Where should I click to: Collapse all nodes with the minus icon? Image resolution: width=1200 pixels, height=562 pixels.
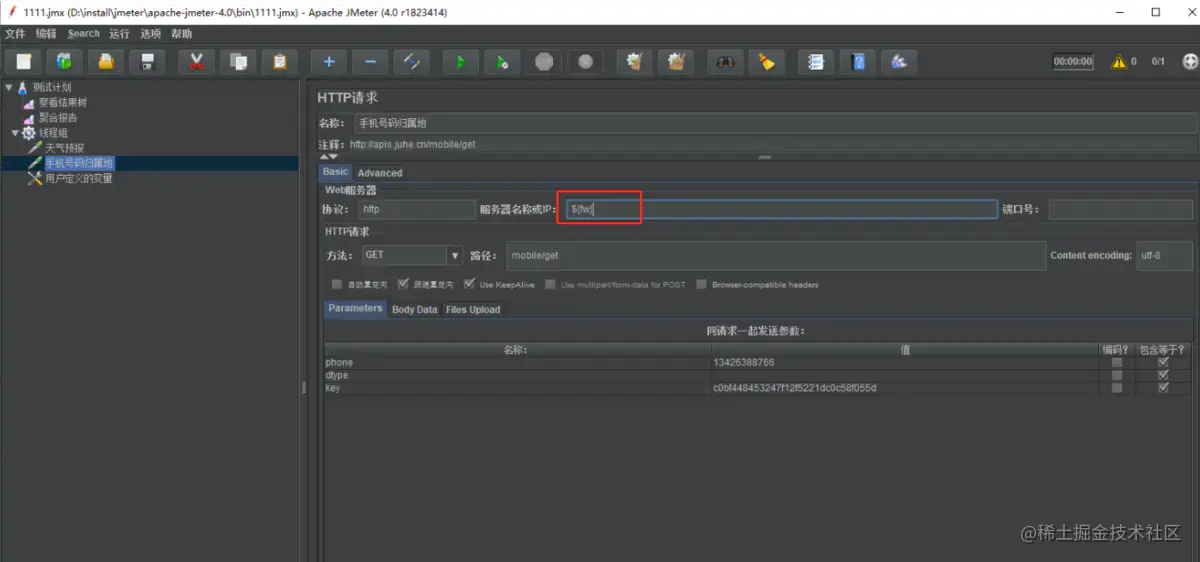coord(370,62)
